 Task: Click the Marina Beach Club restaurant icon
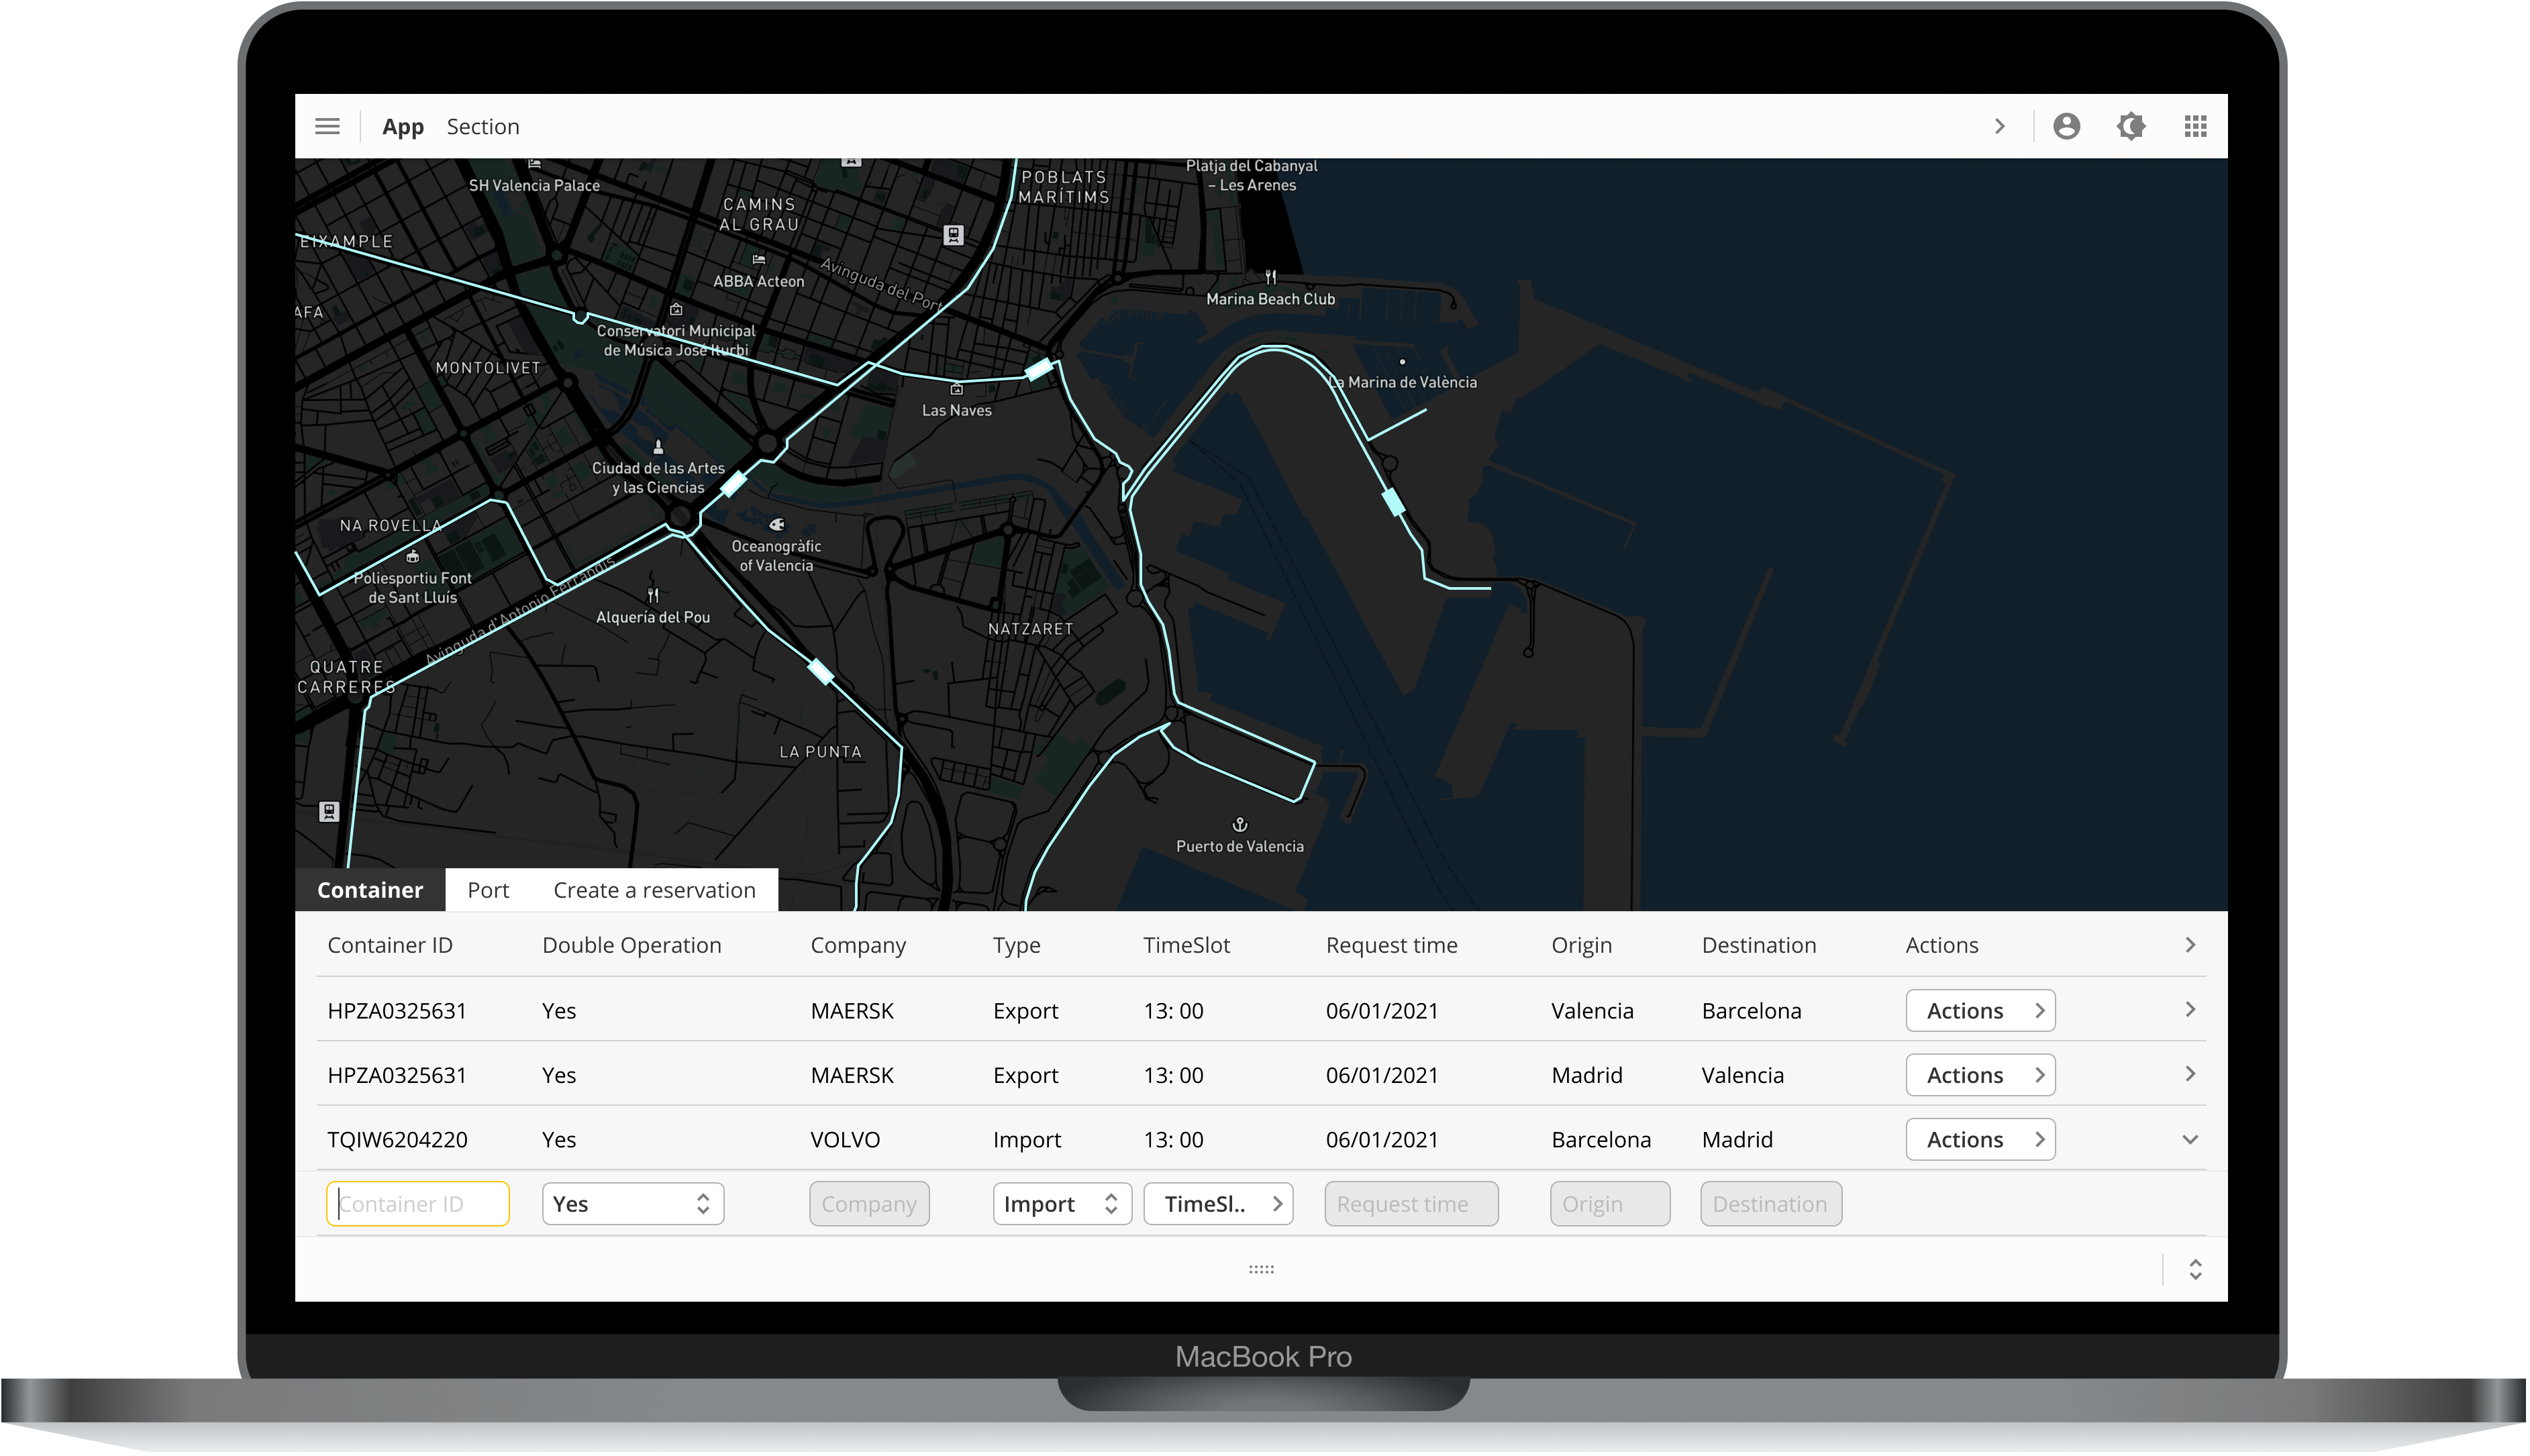pyautogui.click(x=1270, y=277)
